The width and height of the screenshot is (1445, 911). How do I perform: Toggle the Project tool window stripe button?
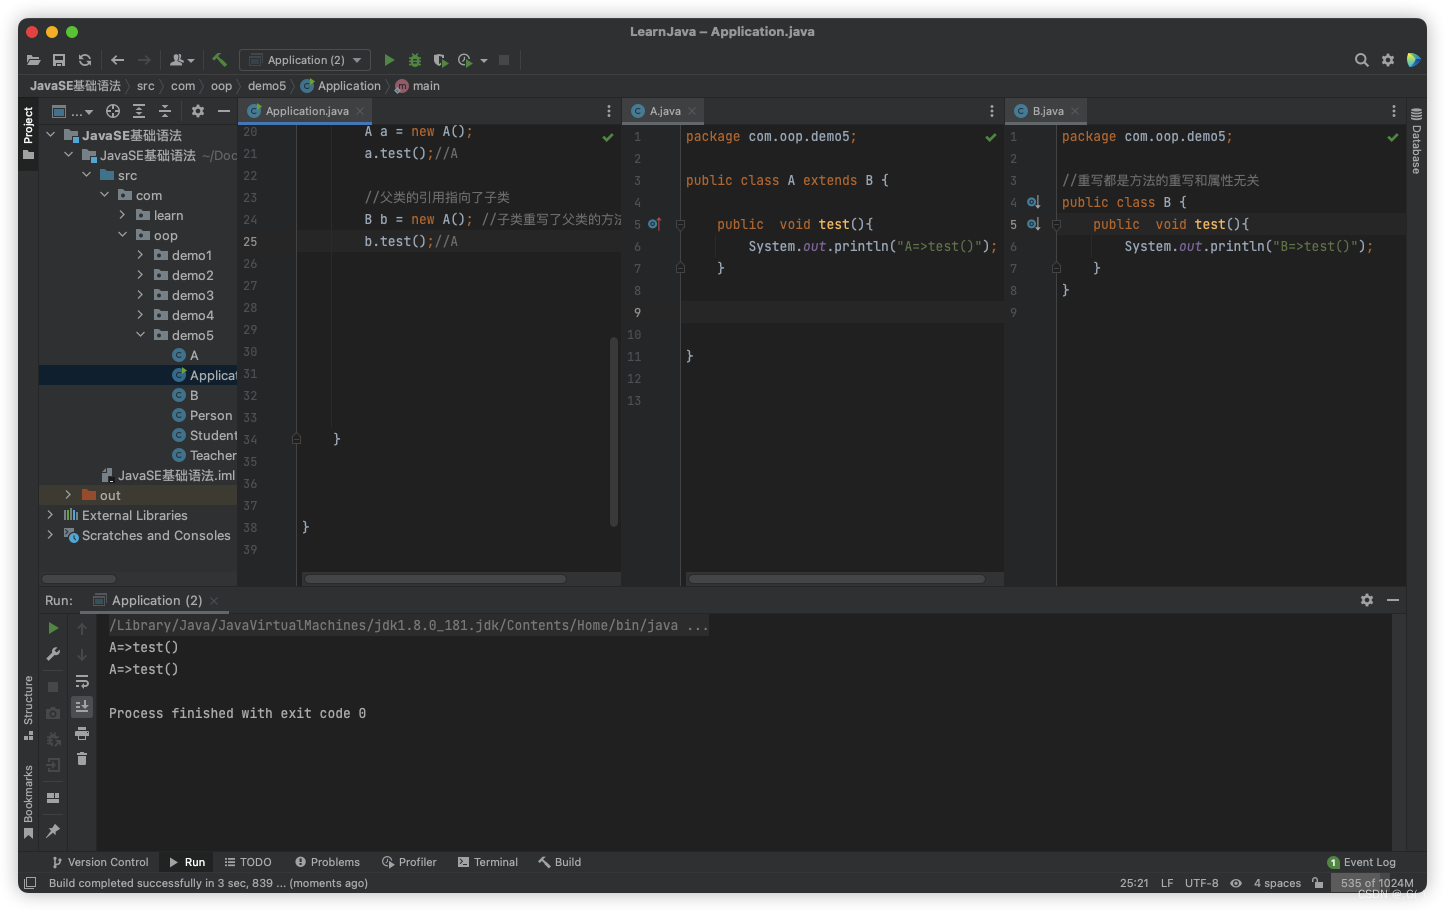(x=28, y=132)
